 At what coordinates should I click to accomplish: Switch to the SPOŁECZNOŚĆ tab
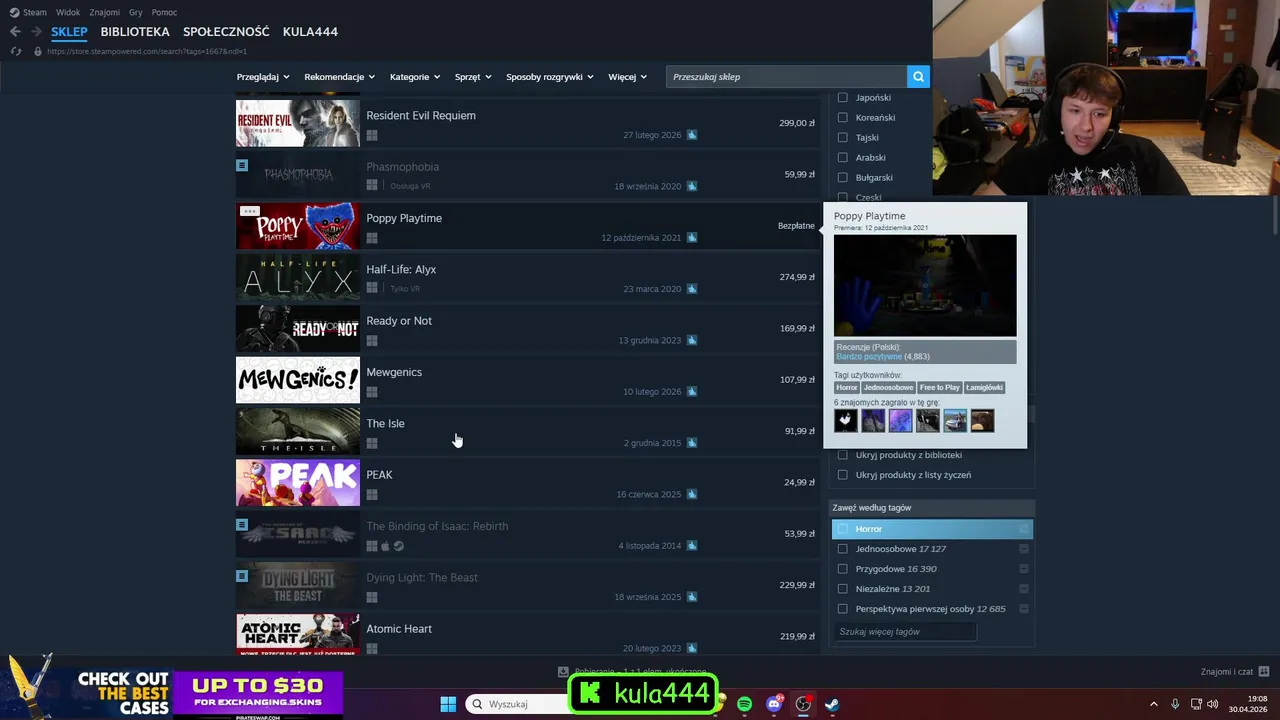226,32
